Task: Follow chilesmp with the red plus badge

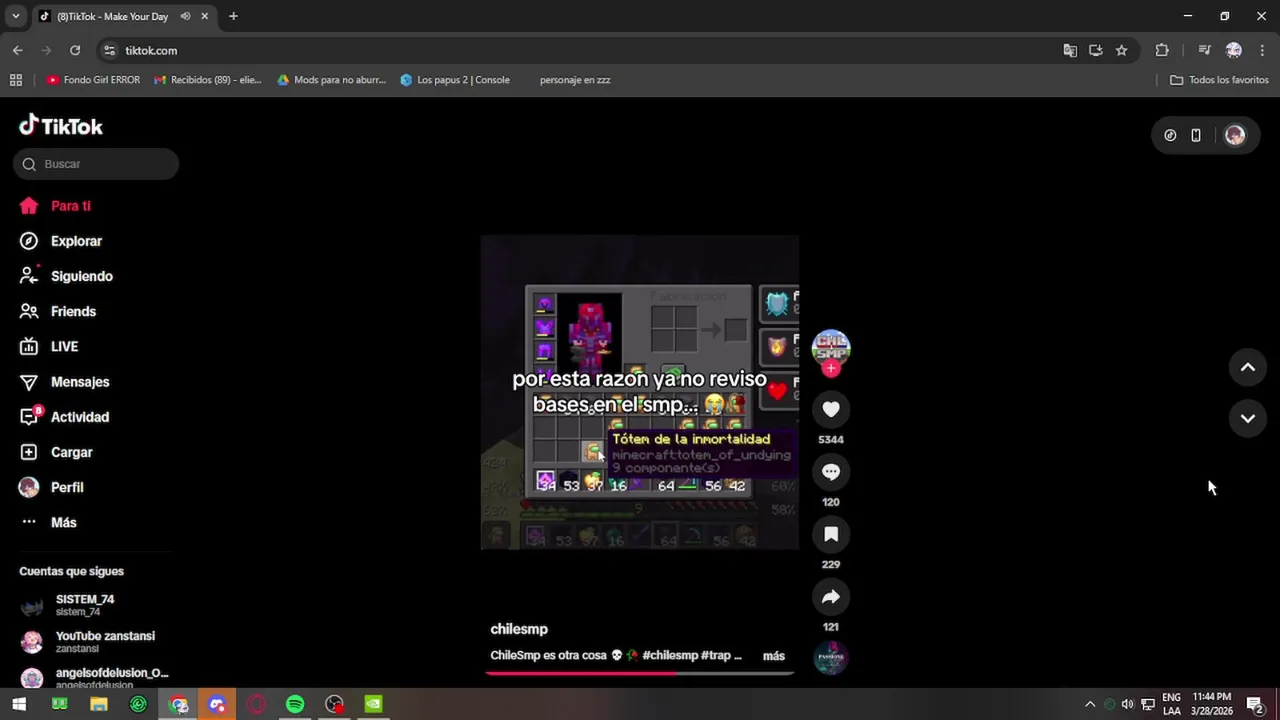Action: tap(831, 369)
